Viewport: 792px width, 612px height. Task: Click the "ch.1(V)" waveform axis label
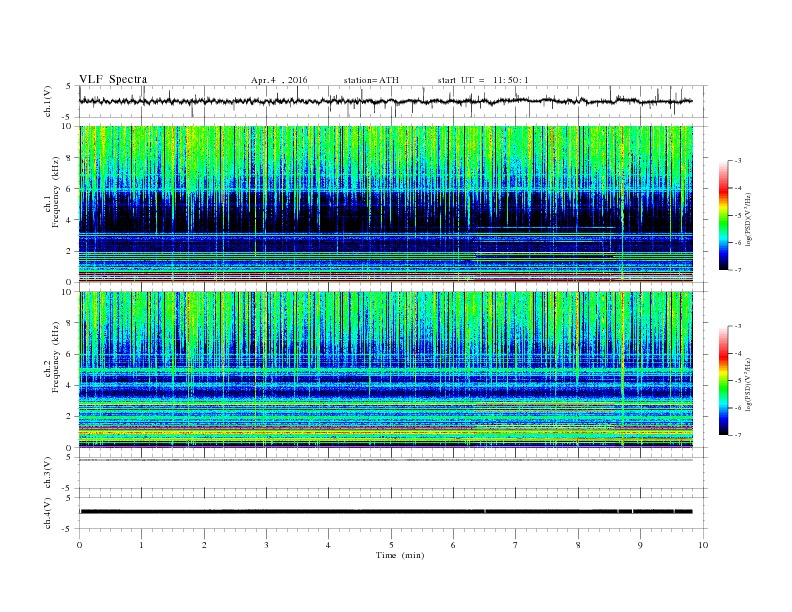point(48,101)
